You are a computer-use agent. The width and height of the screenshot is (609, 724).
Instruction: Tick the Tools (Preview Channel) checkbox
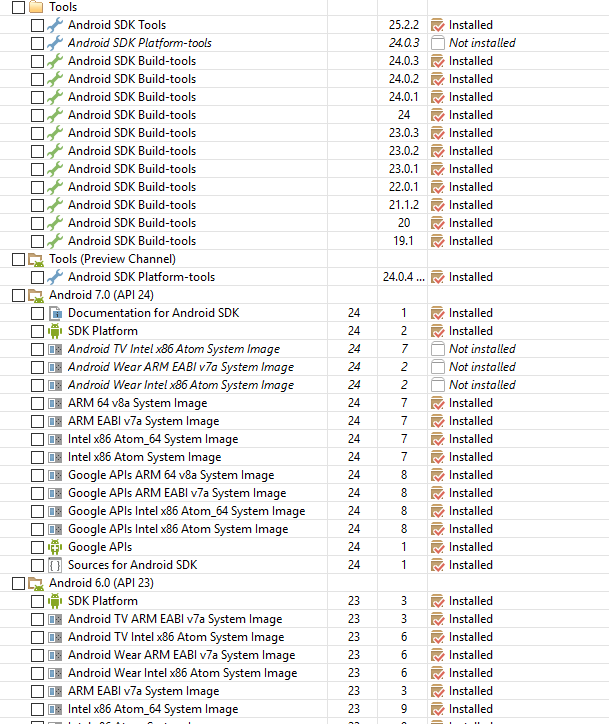tap(18, 259)
